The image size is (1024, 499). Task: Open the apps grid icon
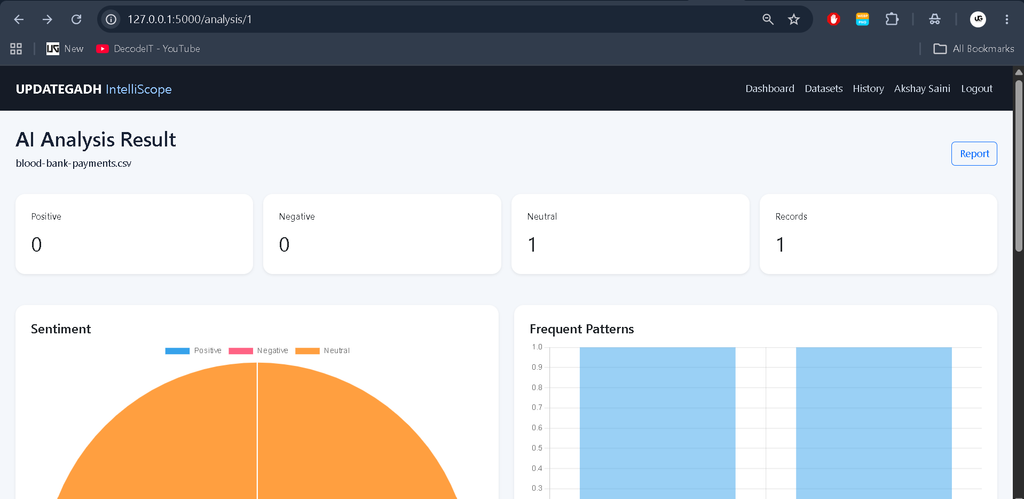[x=16, y=48]
